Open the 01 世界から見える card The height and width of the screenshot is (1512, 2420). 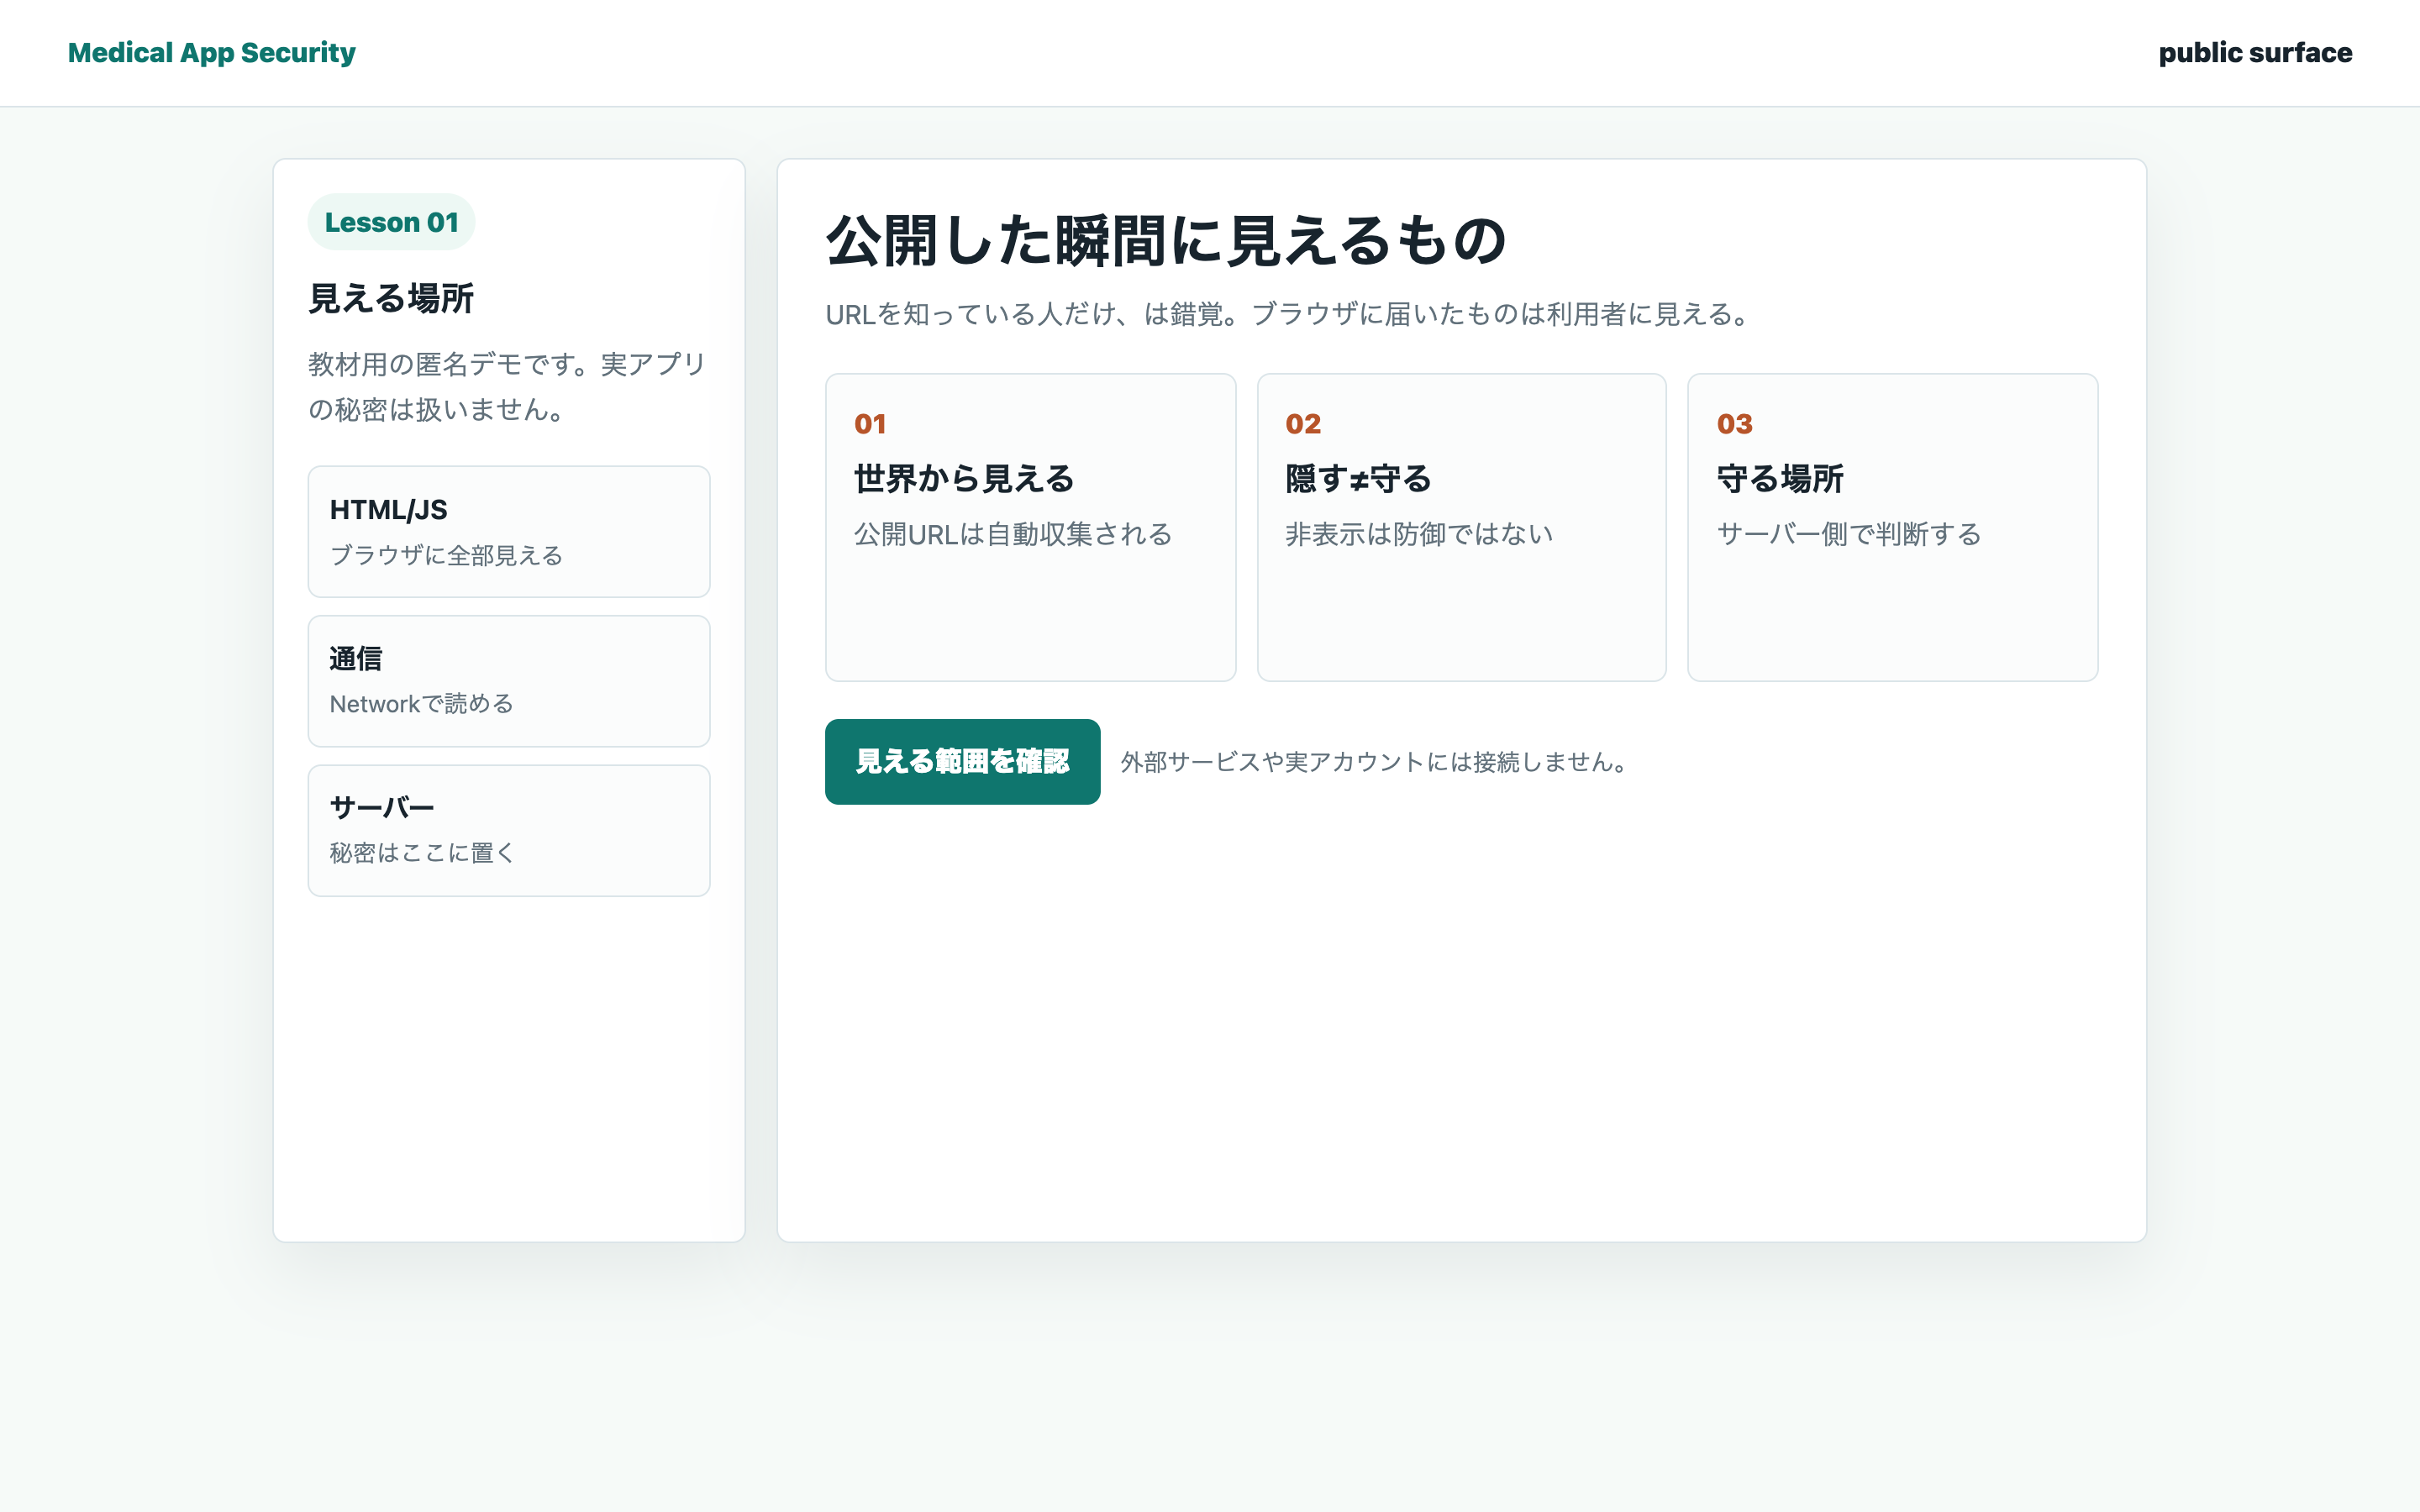click(1030, 527)
